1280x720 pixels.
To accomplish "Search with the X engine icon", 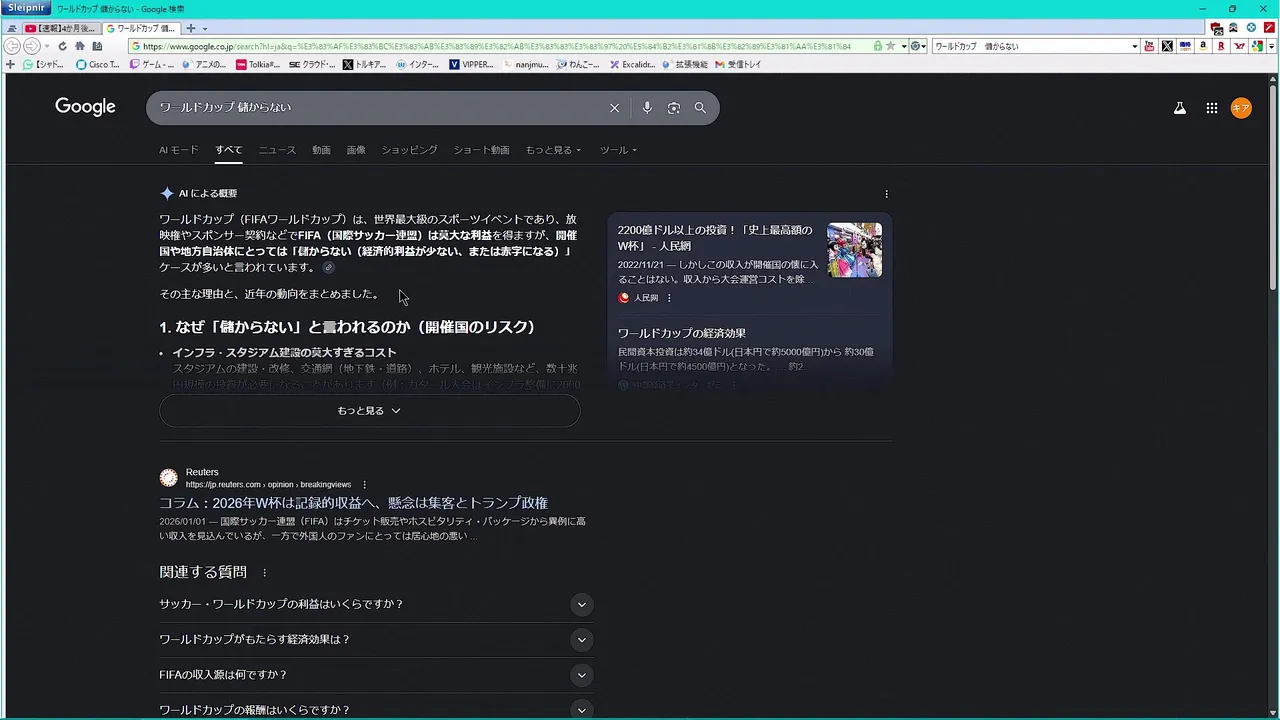I will point(1167,46).
